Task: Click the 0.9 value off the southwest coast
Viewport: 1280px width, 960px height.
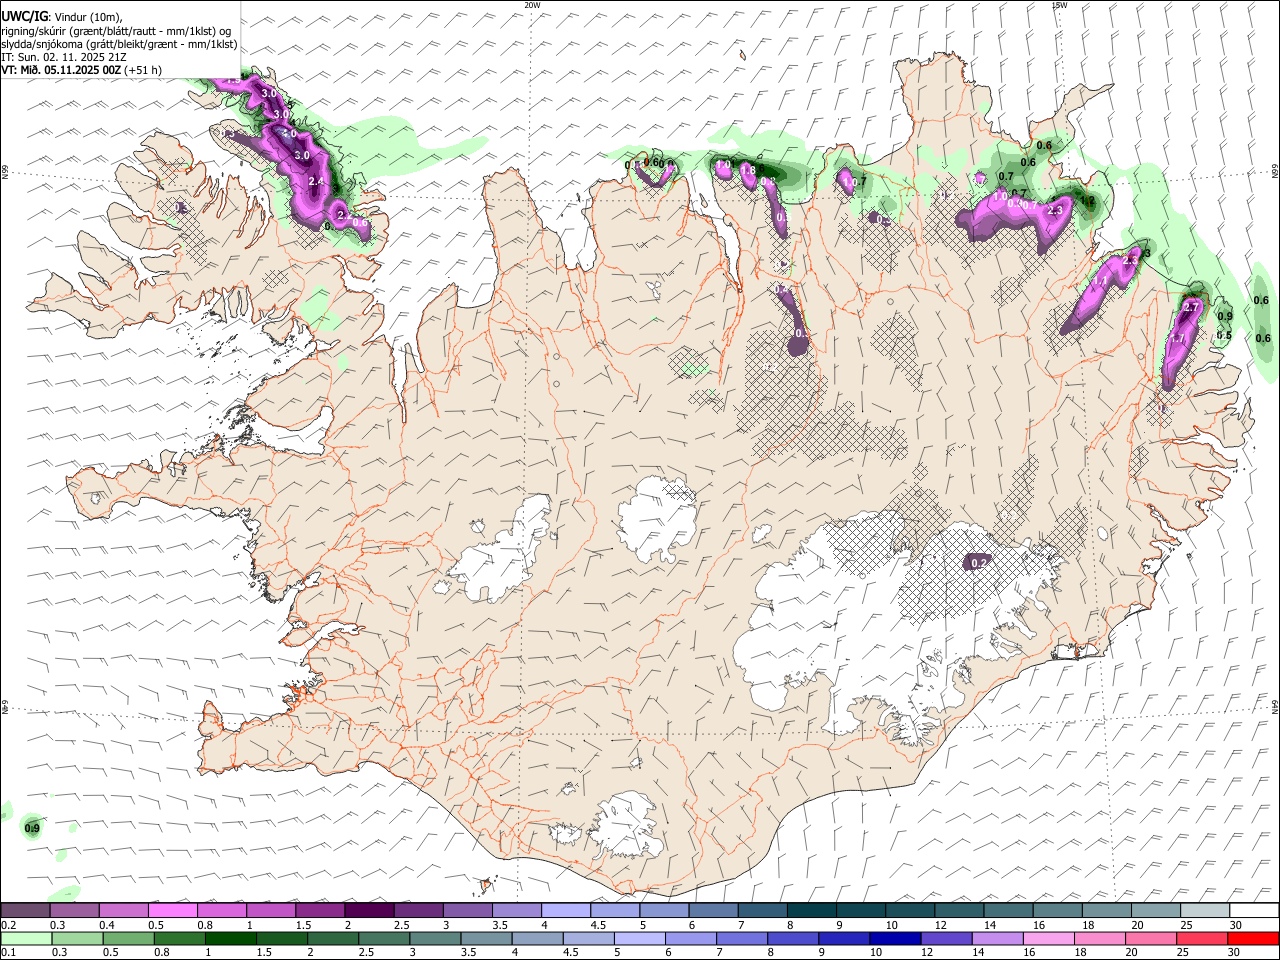Action: pyautogui.click(x=32, y=828)
